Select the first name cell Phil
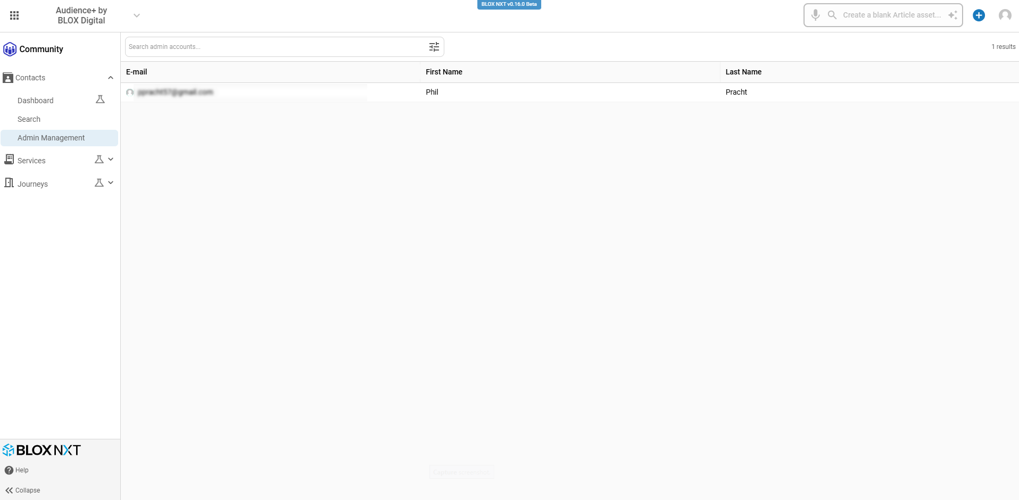The image size is (1019, 500). click(432, 92)
